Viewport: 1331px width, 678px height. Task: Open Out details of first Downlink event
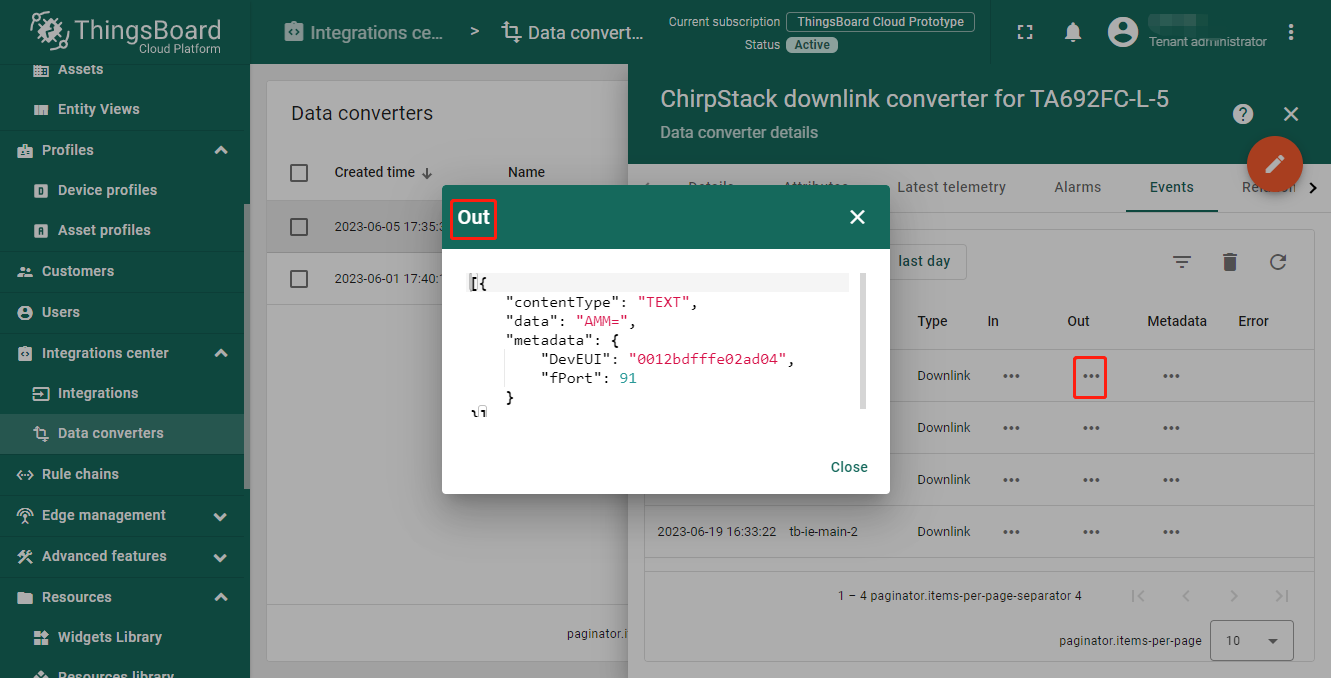[x=1091, y=376]
